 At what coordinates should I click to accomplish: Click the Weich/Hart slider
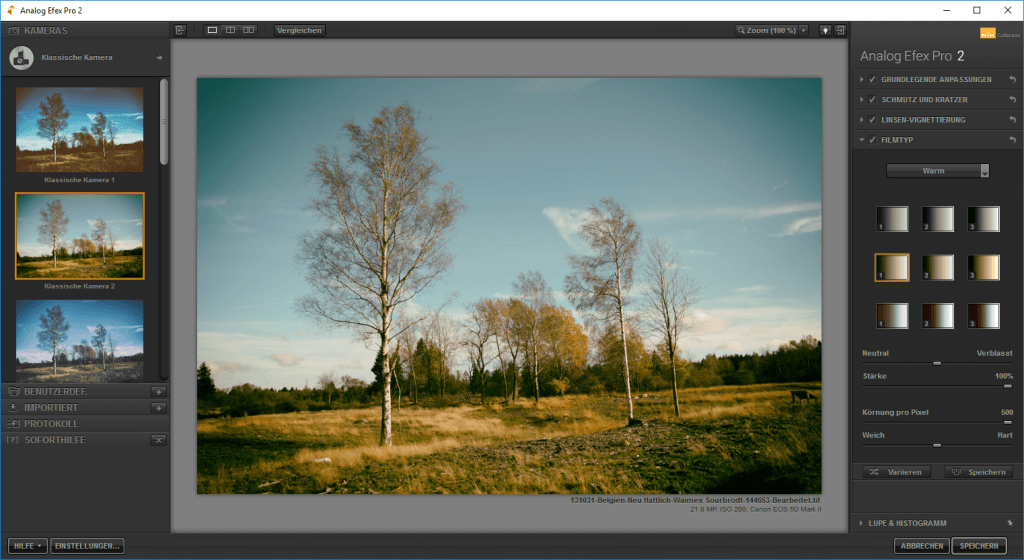[x=937, y=445]
